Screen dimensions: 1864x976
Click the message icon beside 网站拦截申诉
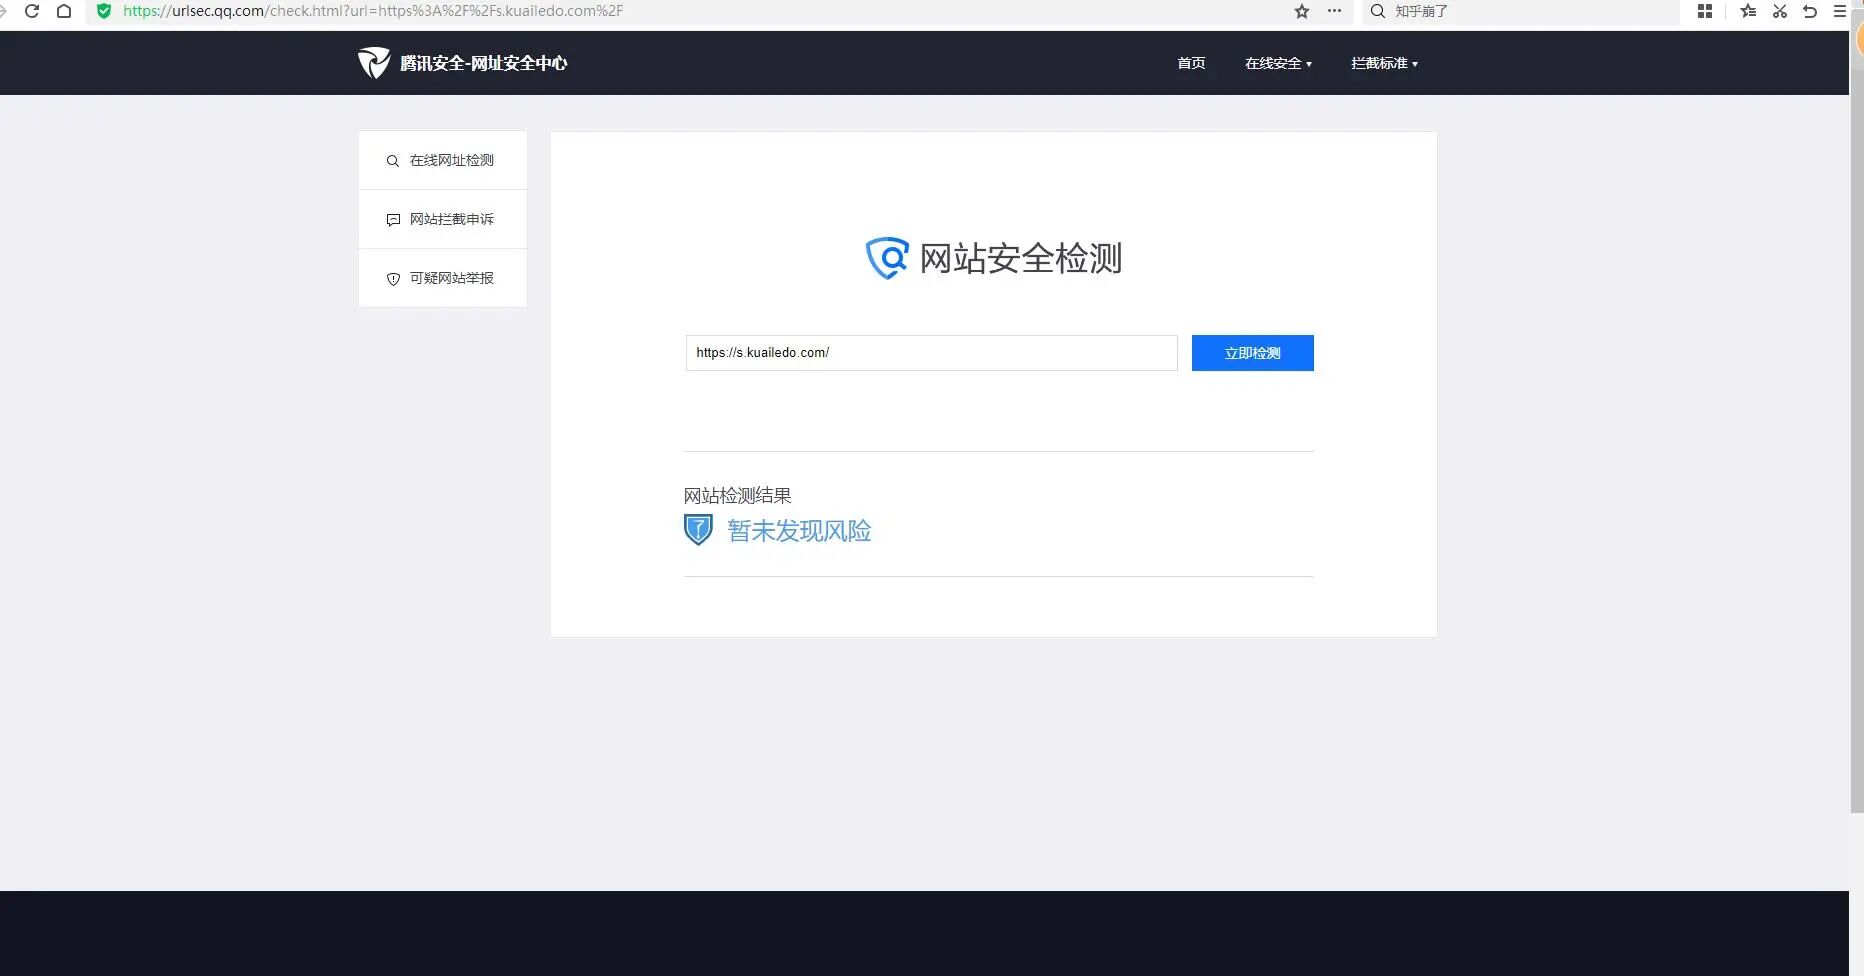(393, 220)
